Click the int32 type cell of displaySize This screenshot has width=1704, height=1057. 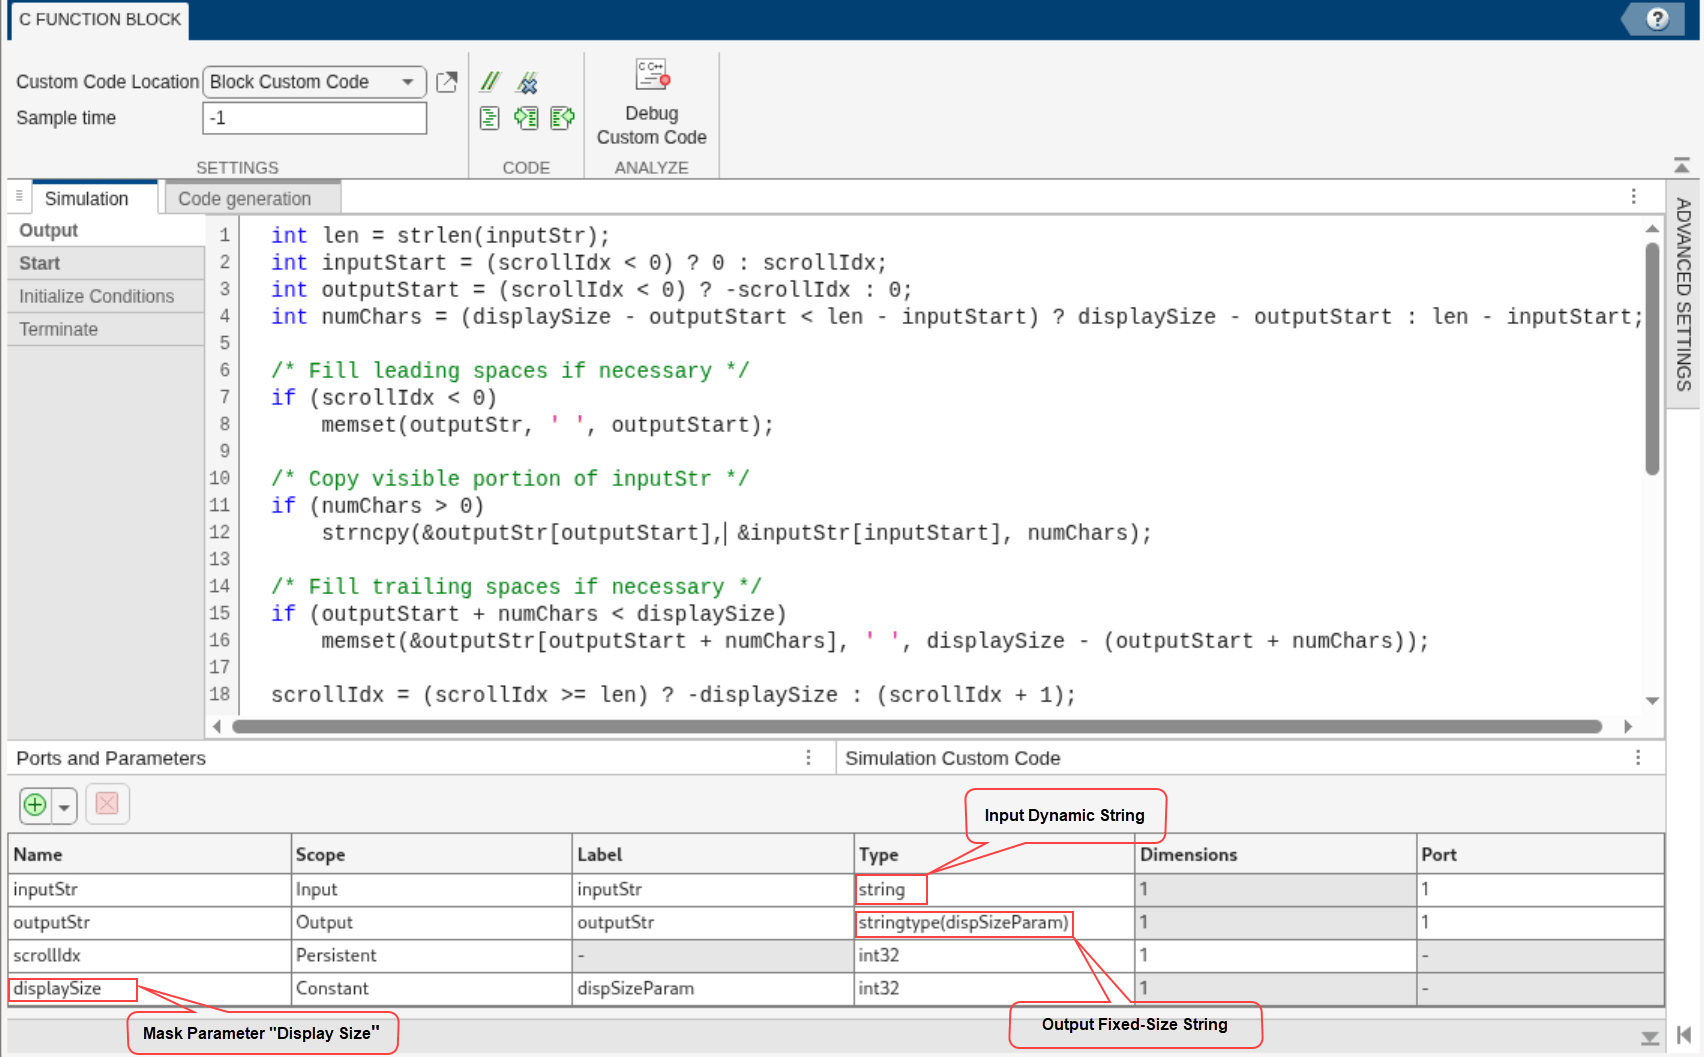[x=995, y=988]
